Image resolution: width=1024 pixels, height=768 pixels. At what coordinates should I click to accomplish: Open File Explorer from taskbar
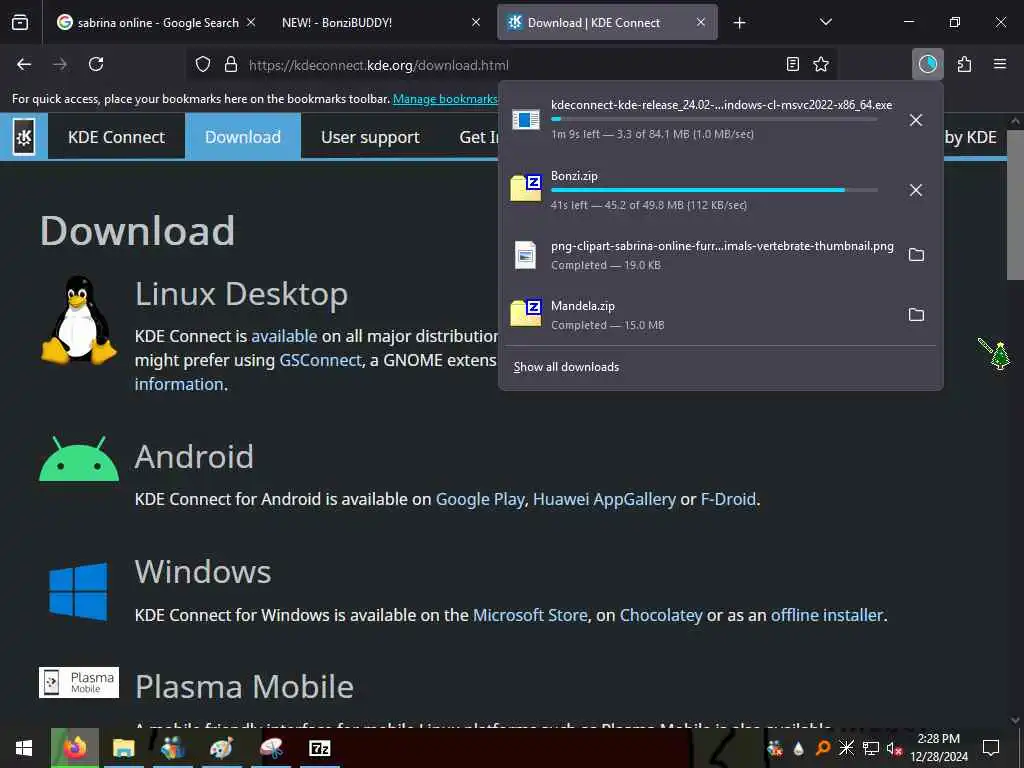pyautogui.click(x=123, y=748)
